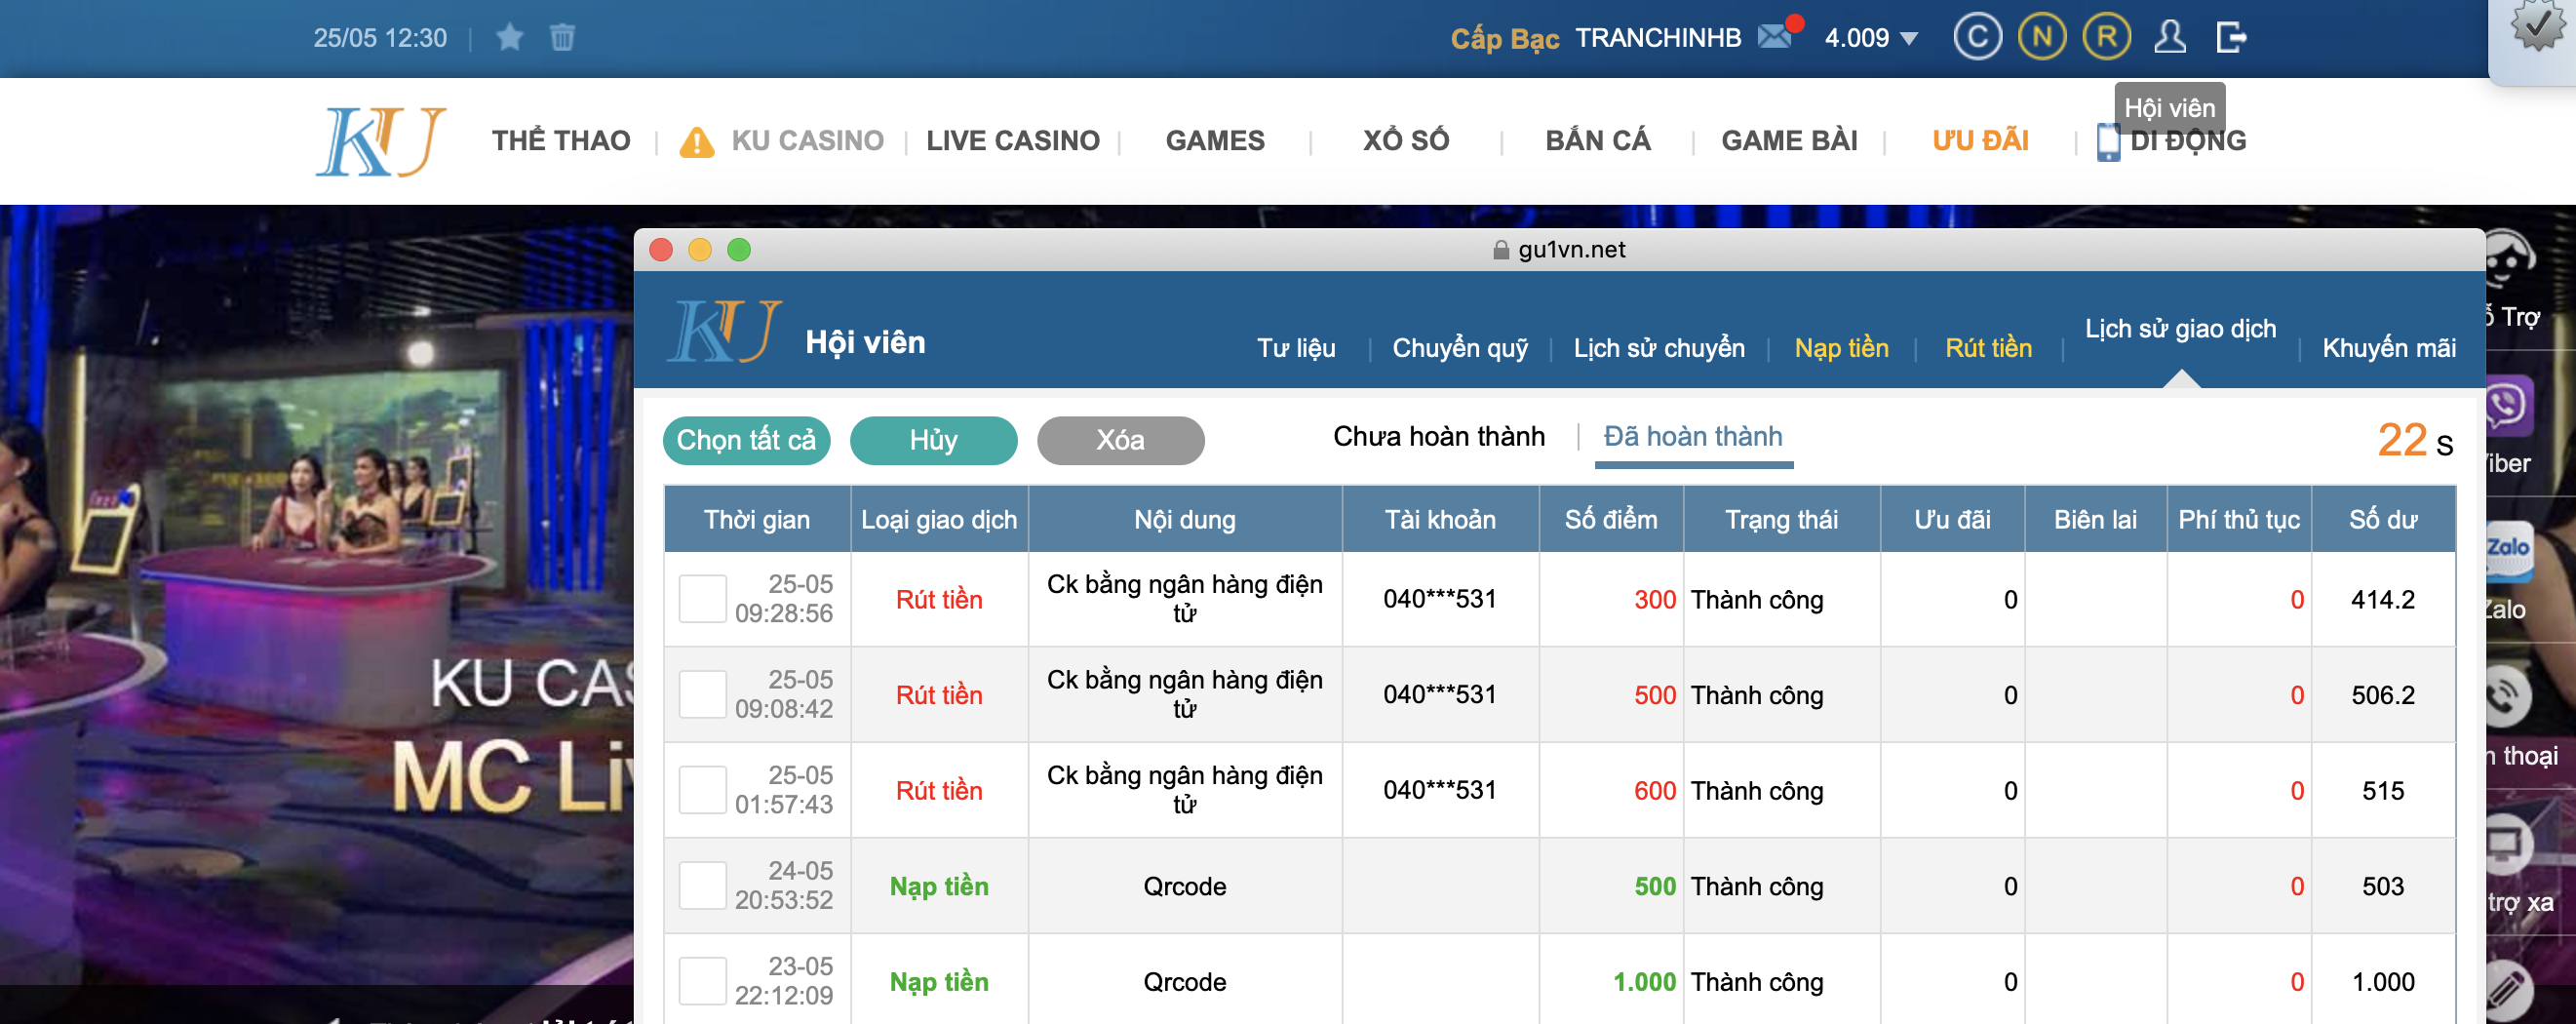Open the Khuyến mãi tab

2388,348
